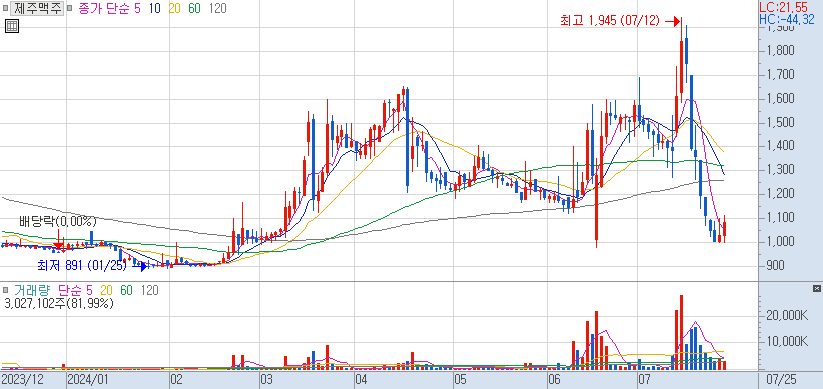The width and height of the screenshot is (823, 389).
Task: Close the volume panel with X button
Action: pos(817,289)
